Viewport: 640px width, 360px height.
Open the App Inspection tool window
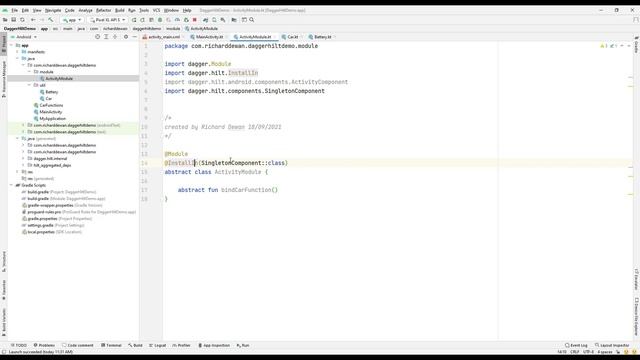pos(214,345)
